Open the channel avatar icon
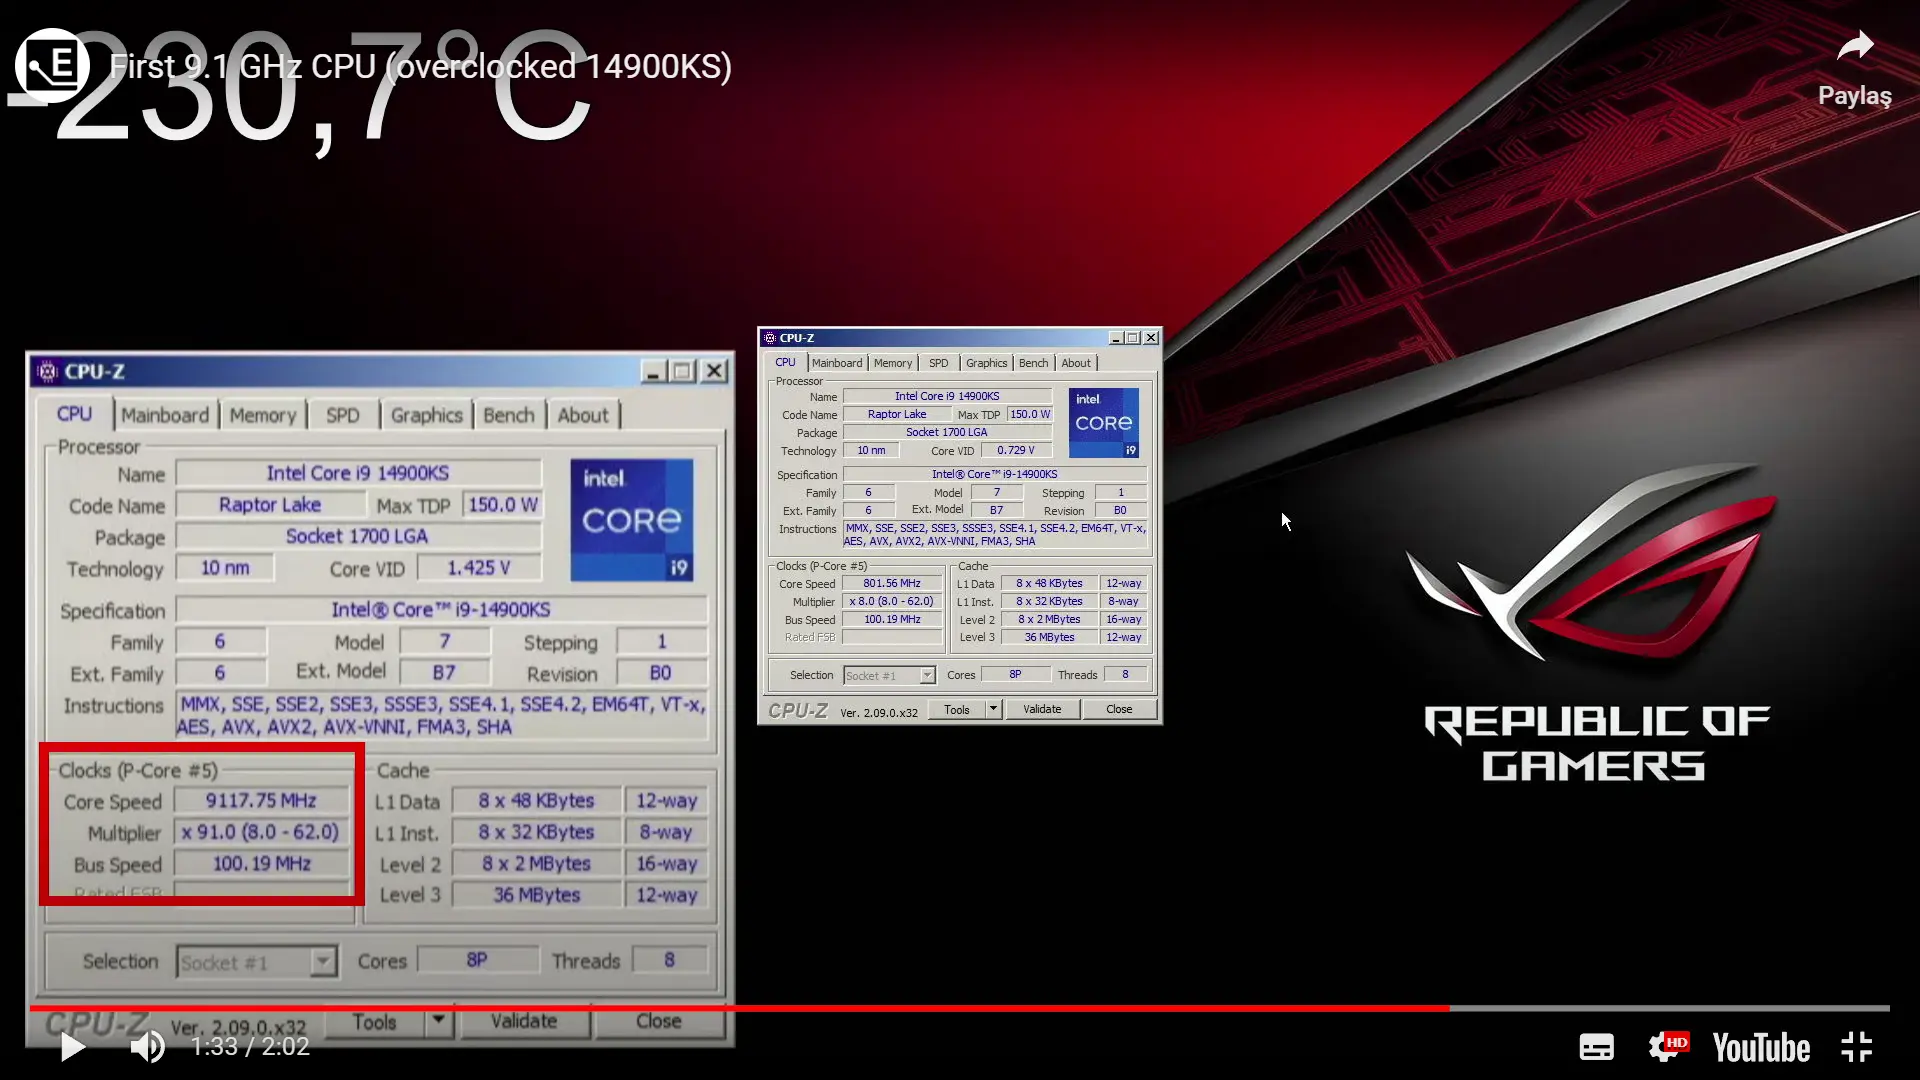The height and width of the screenshot is (1080, 1920). [52, 66]
